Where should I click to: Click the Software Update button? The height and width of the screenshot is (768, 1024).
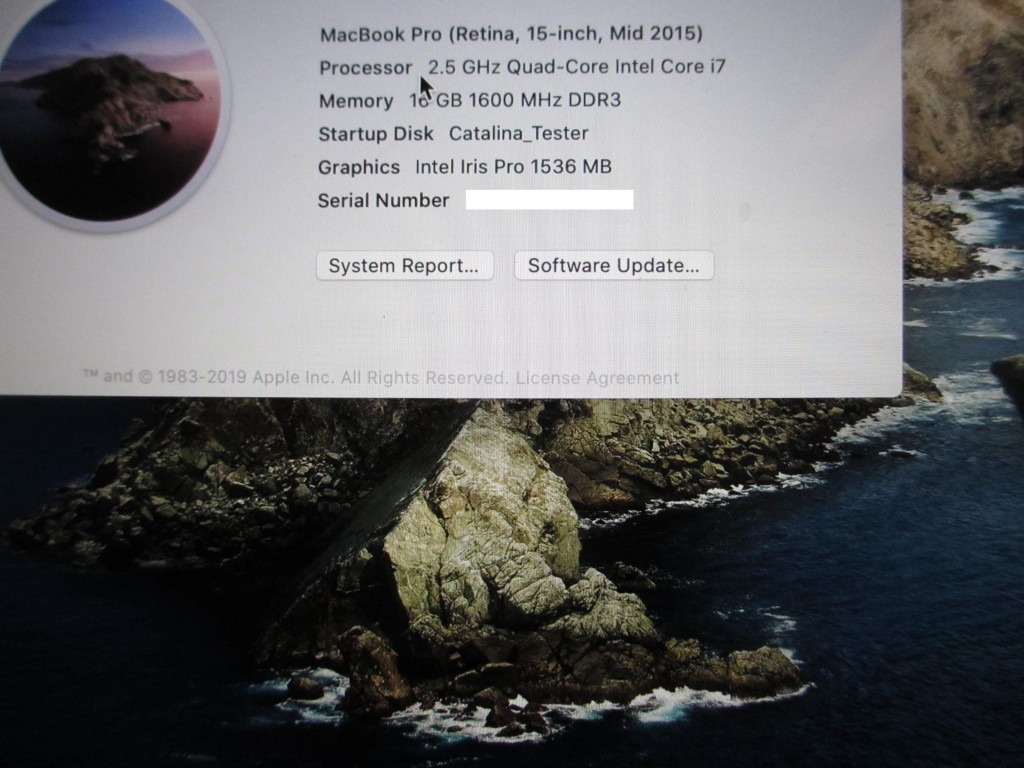click(614, 266)
